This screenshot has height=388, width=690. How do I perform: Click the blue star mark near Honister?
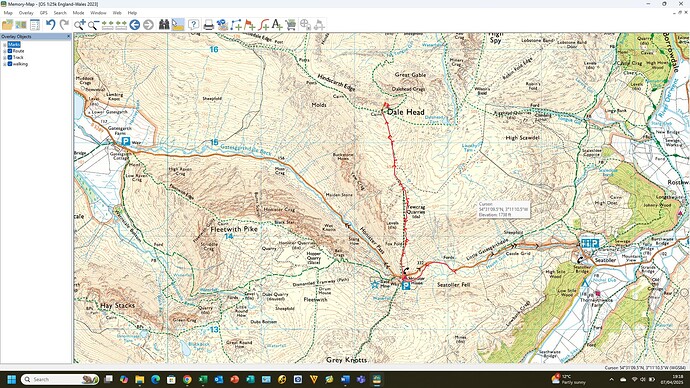coord(375,285)
